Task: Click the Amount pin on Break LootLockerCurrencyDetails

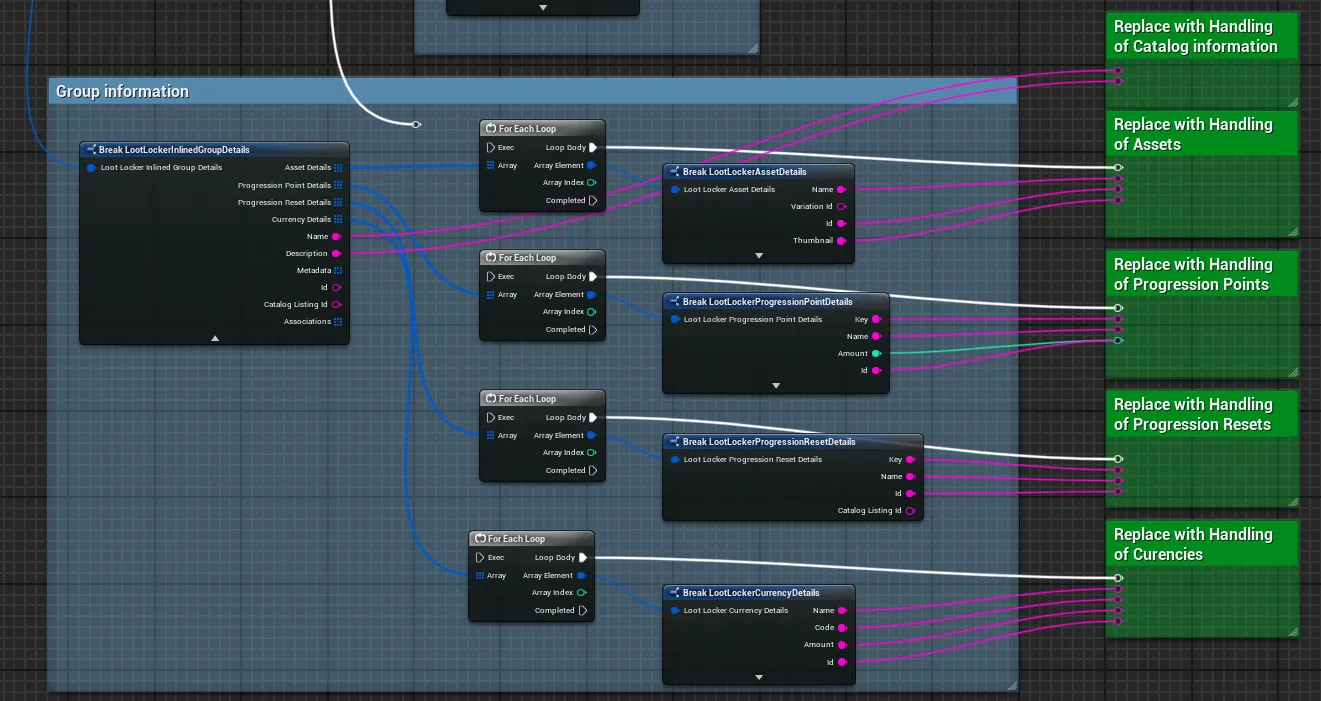Action: pyautogui.click(x=842, y=645)
